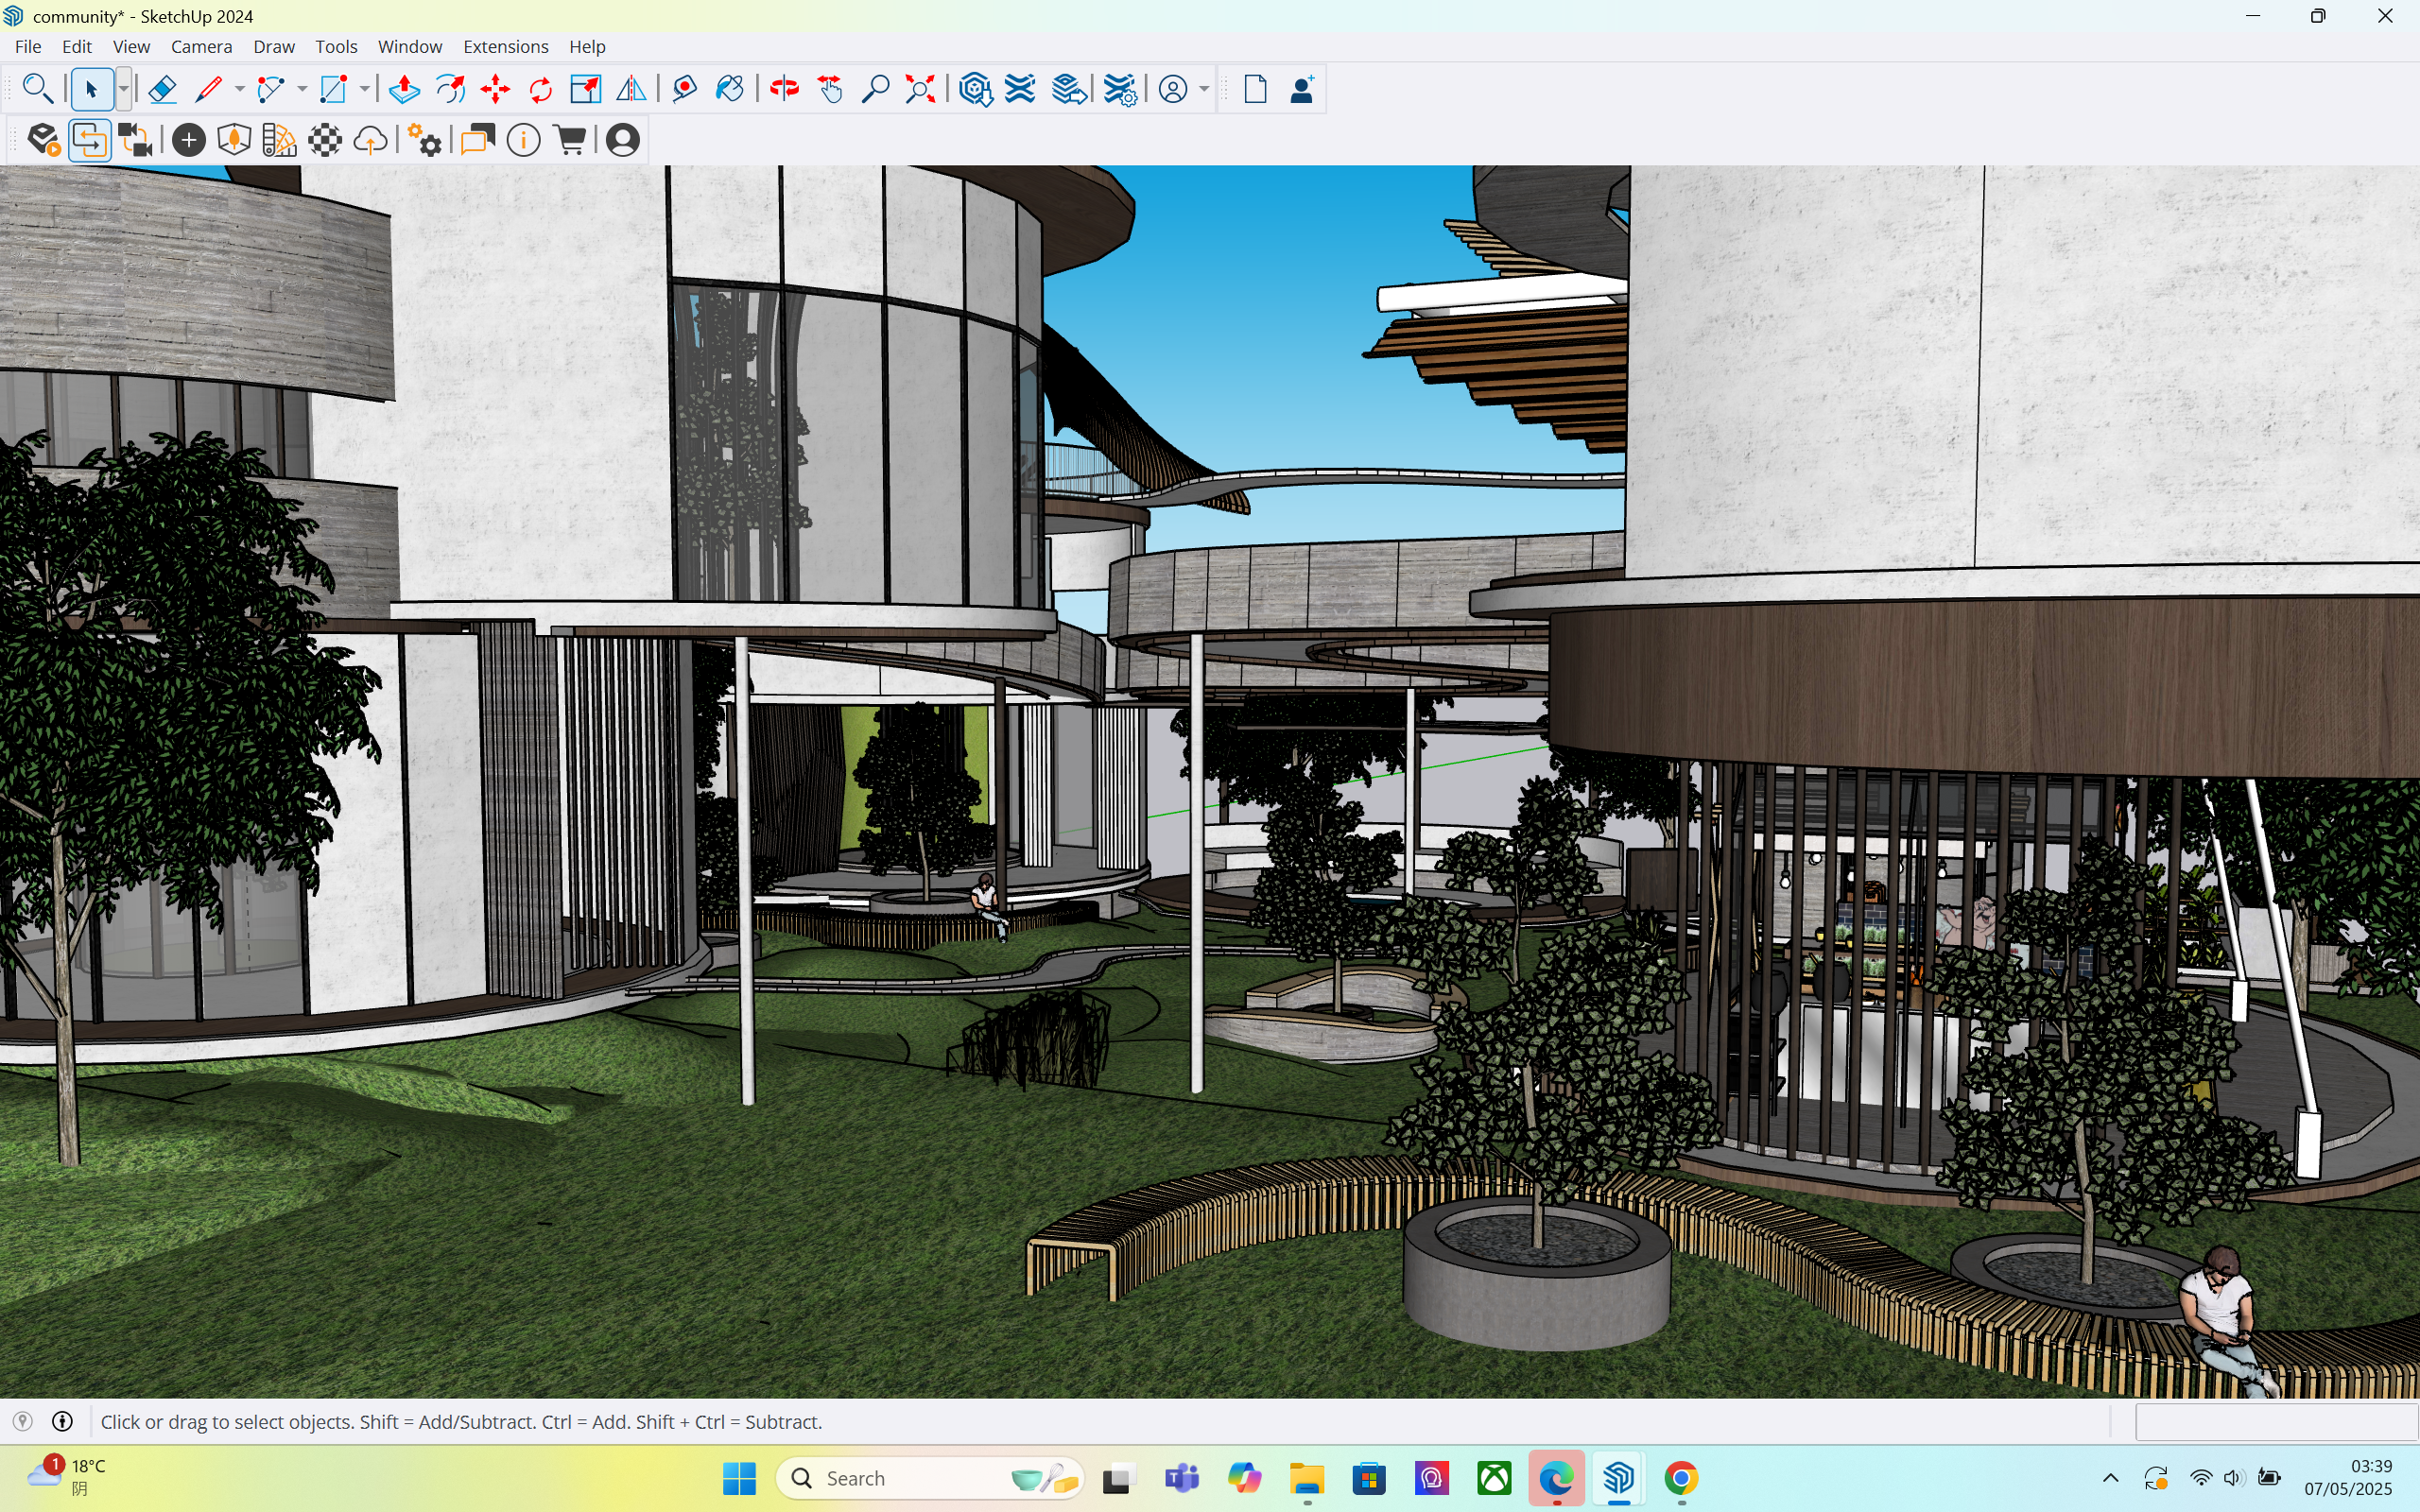The width and height of the screenshot is (2420, 1512).
Task: Open the Extensions menu
Action: [x=505, y=47]
